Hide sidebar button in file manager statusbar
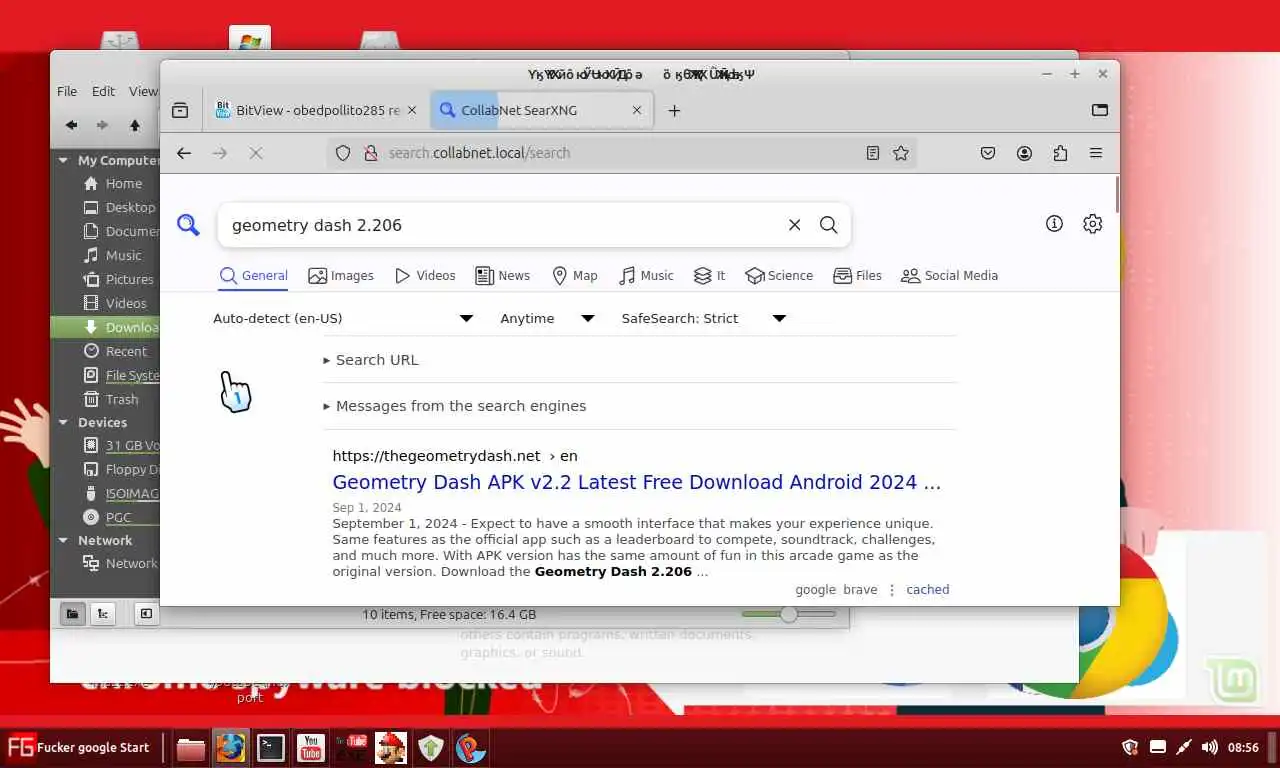 coord(146,614)
